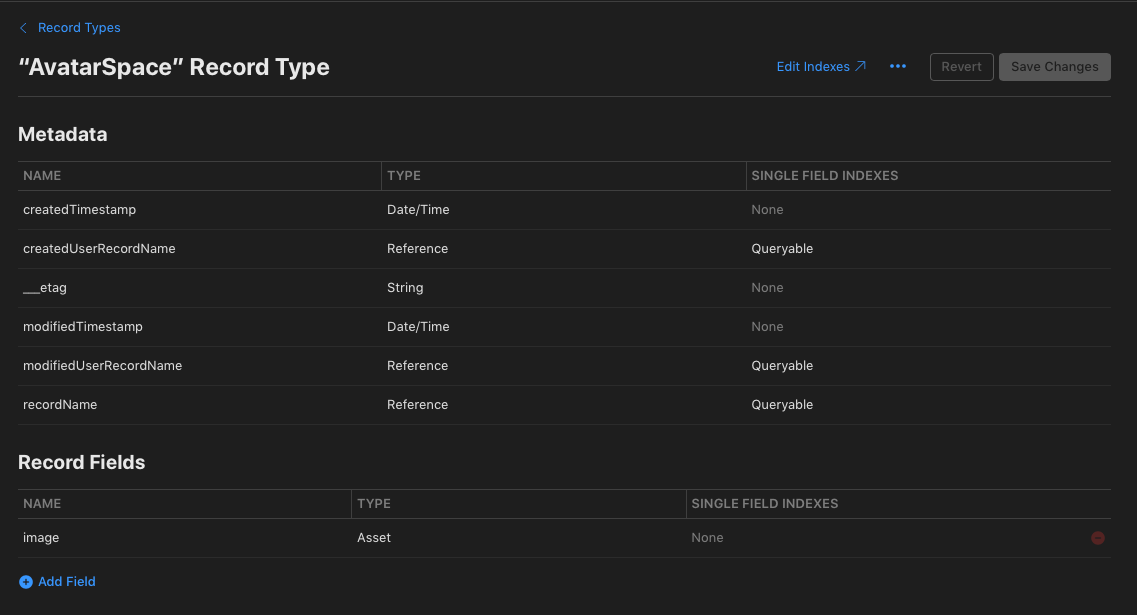
Task: Click the external arrow icon next to Edit Indexes
Action: 861,66
